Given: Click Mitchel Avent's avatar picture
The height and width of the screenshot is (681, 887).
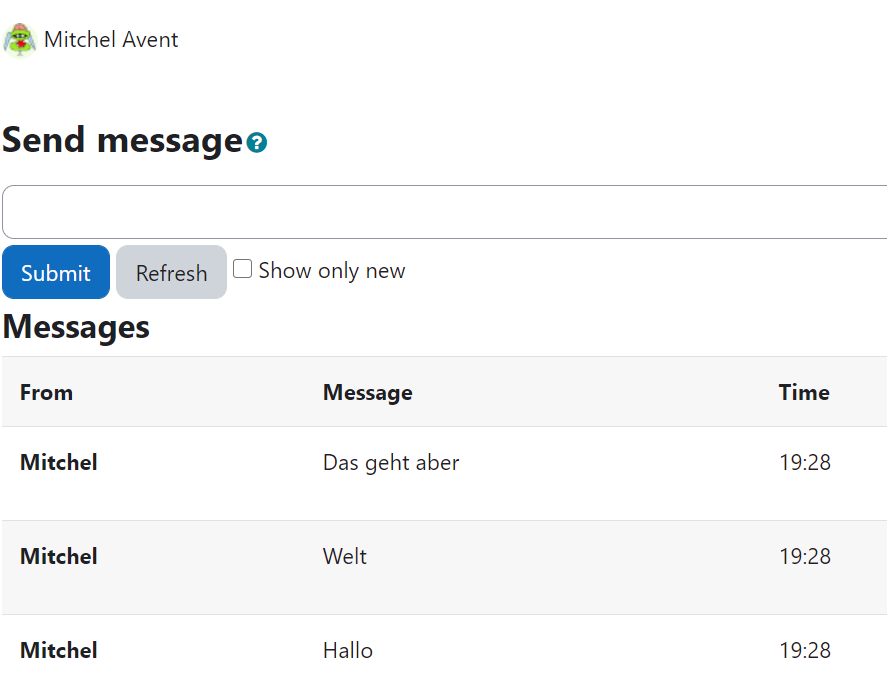Looking at the screenshot, I should [x=20, y=40].
